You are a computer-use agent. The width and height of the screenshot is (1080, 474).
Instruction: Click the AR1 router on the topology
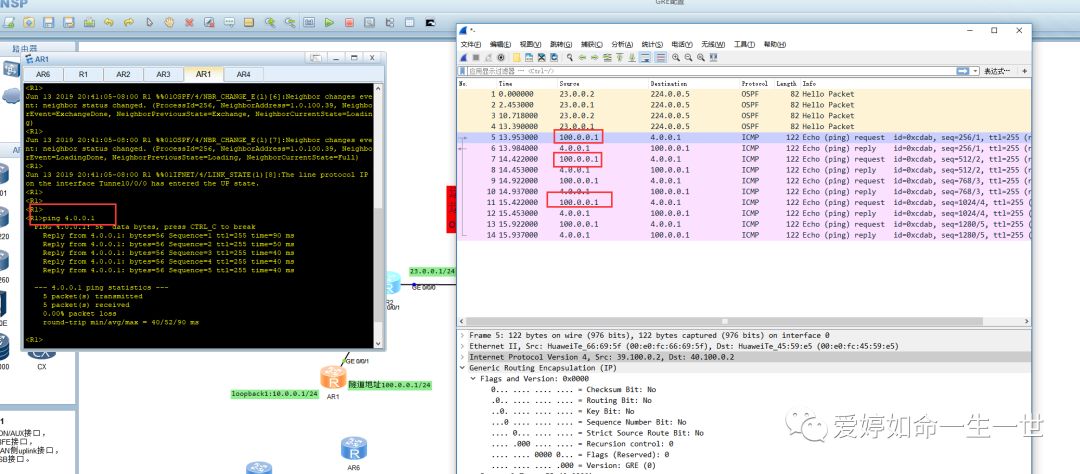click(x=333, y=378)
